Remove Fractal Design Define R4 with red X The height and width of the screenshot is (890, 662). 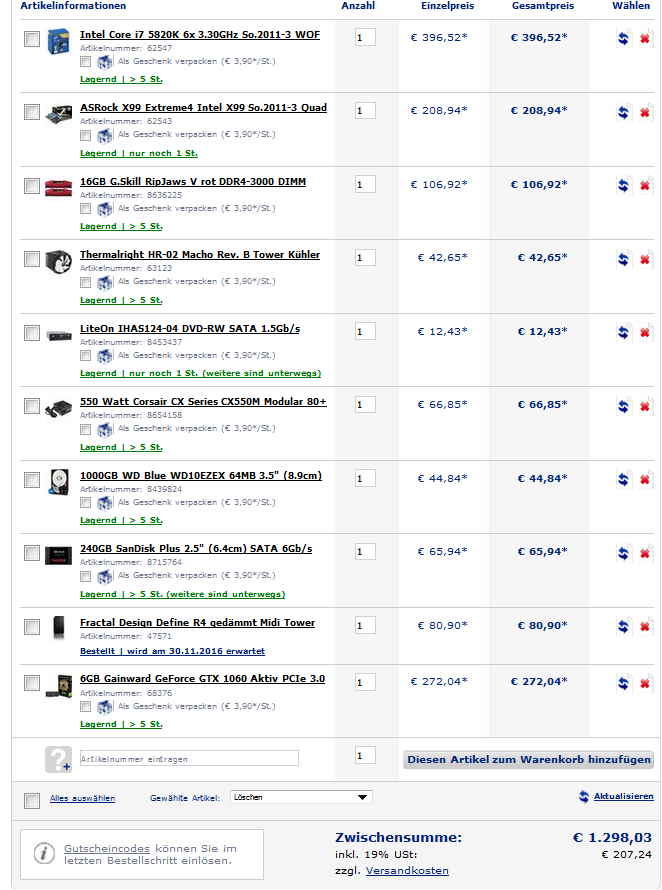pyautogui.click(x=645, y=627)
